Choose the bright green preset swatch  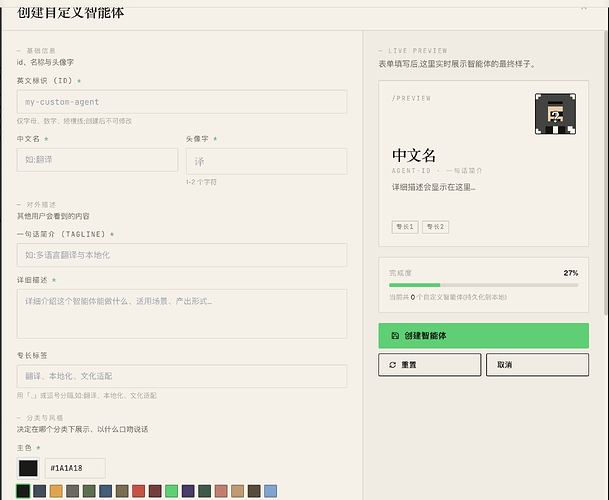coord(172,491)
